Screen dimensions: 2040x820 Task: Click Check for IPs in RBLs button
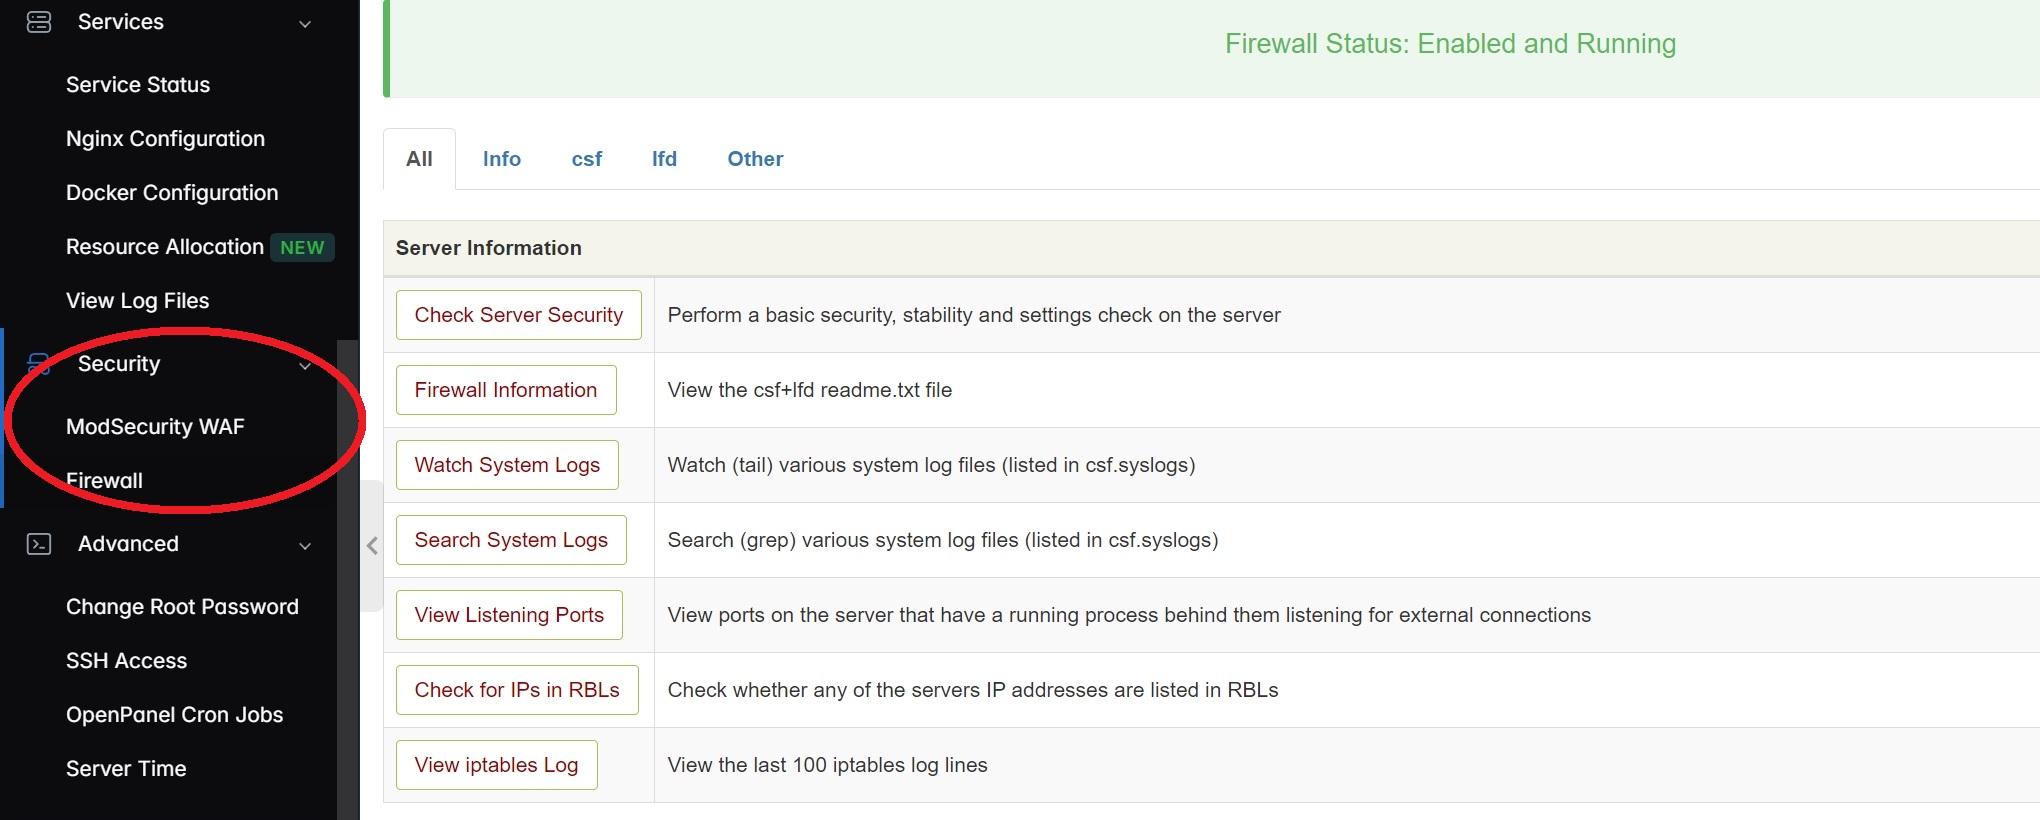point(517,690)
